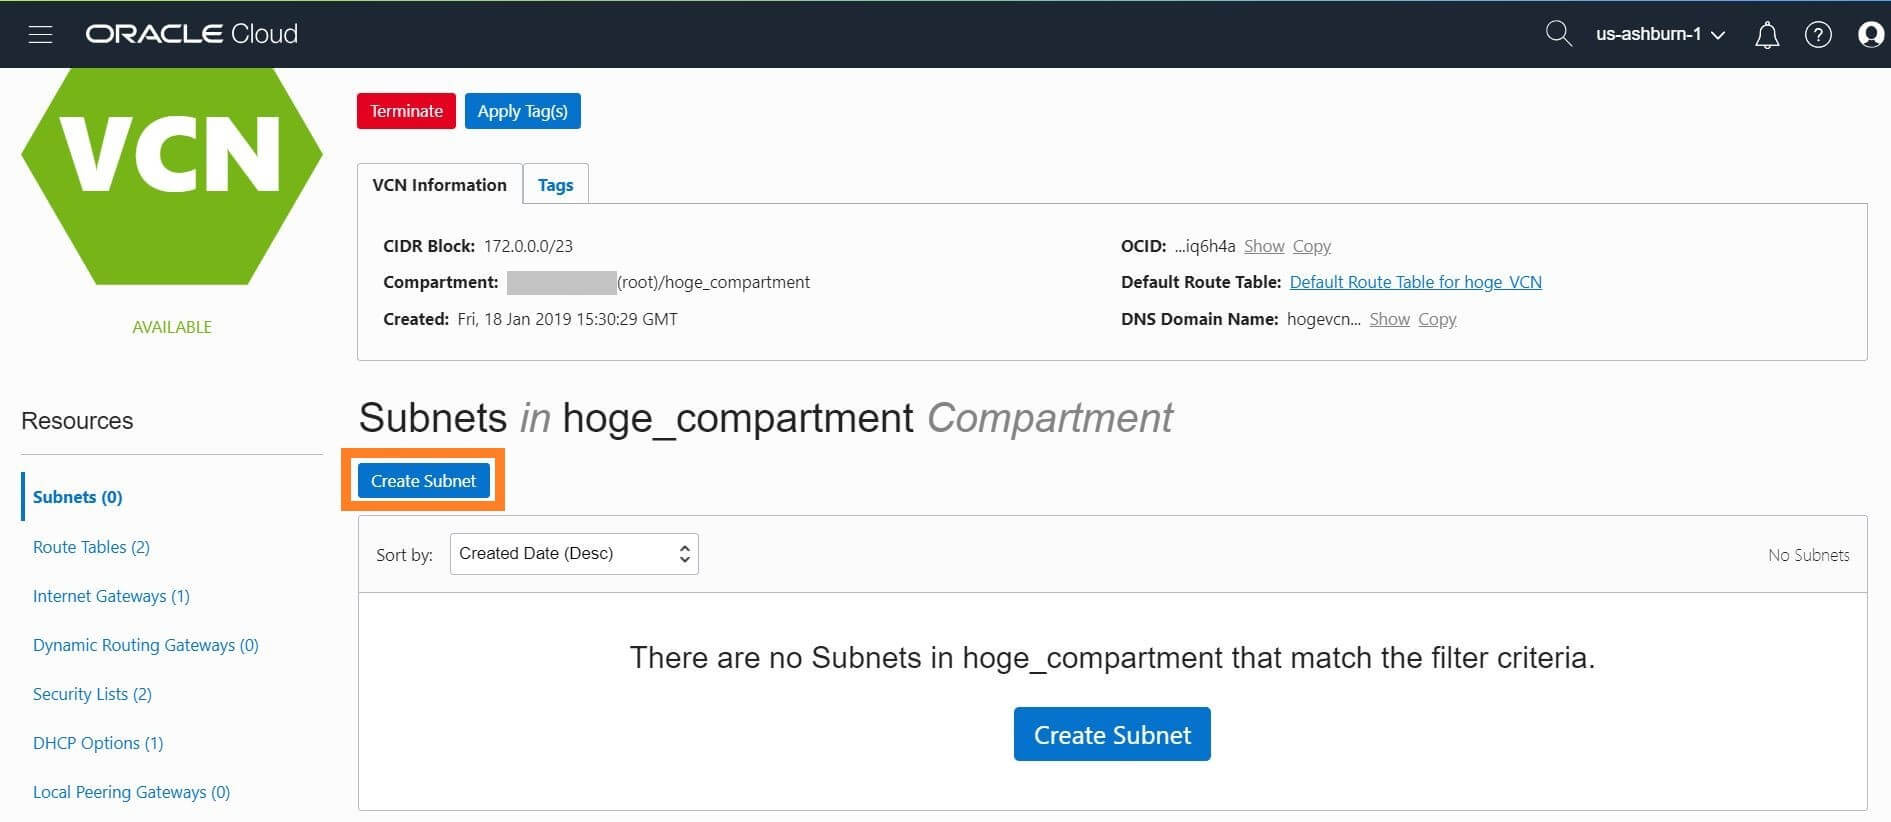This screenshot has height=822, width=1891.
Task: Click the Subnets in hoge_compartment heading
Action: 766,418
